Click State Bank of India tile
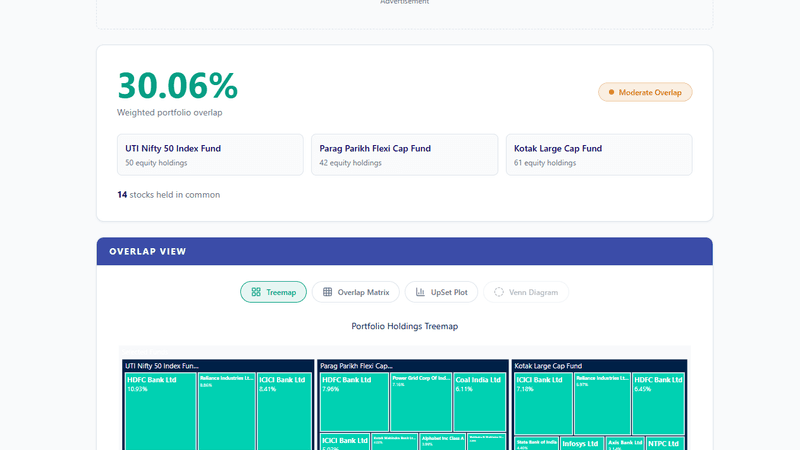800x450 pixels. coord(537,443)
